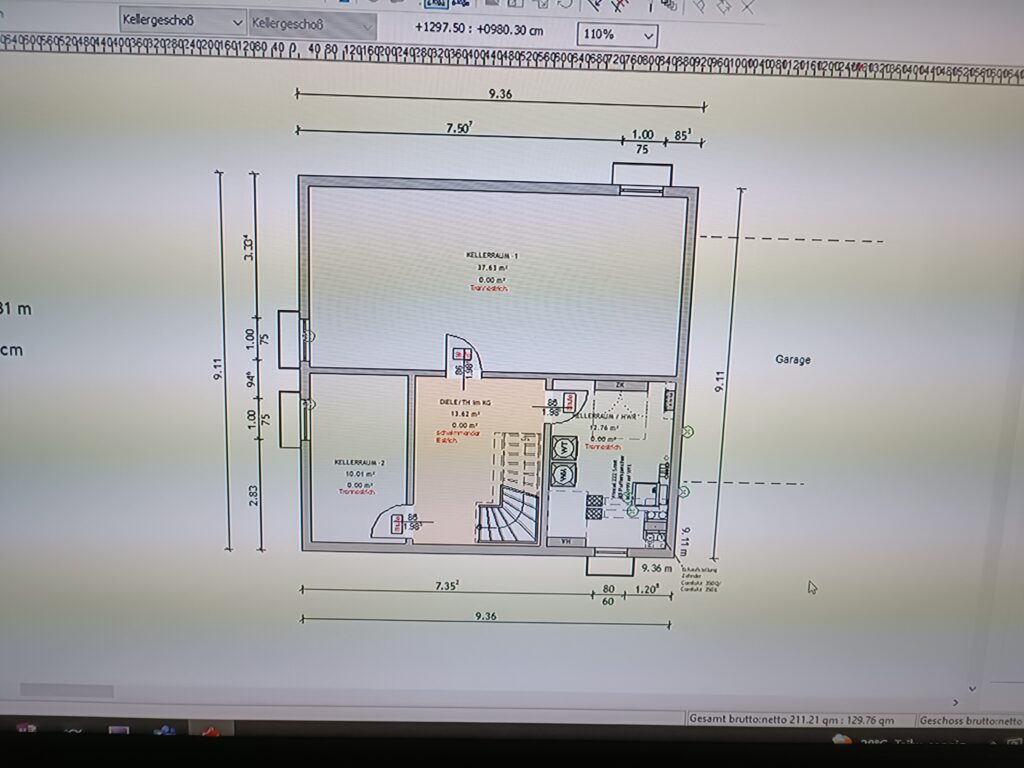The image size is (1024, 768).
Task: Select the door leading into Kellerraum 1
Action: pos(464,357)
